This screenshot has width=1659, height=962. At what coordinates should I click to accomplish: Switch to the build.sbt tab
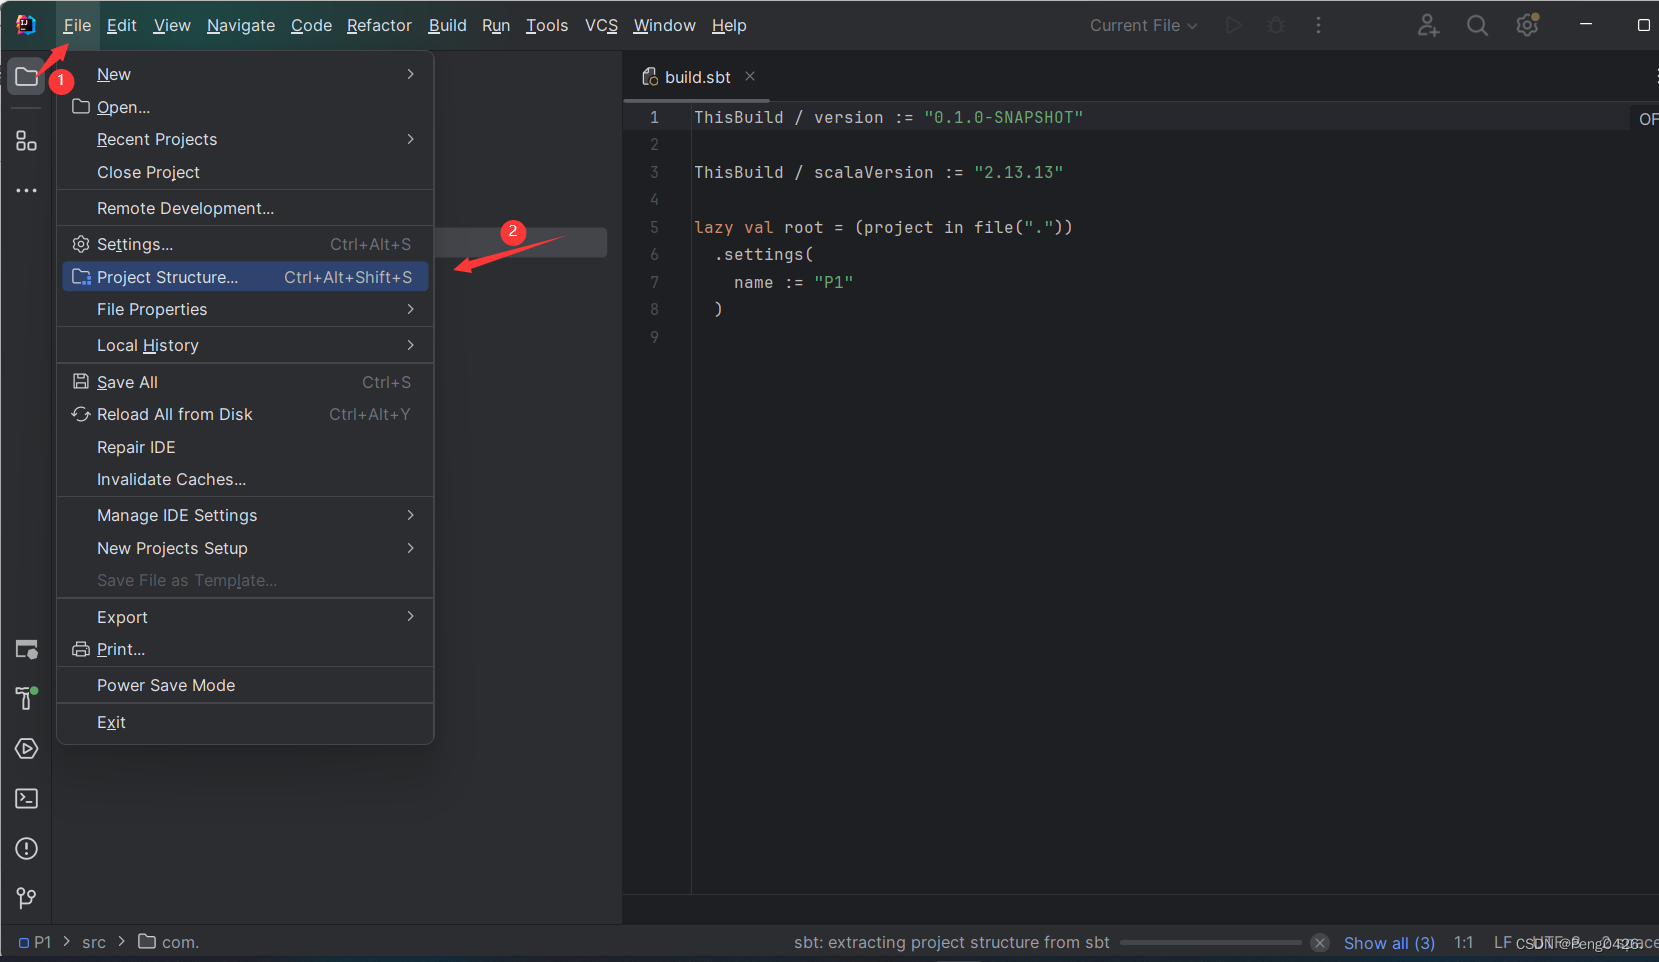coord(698,77)
